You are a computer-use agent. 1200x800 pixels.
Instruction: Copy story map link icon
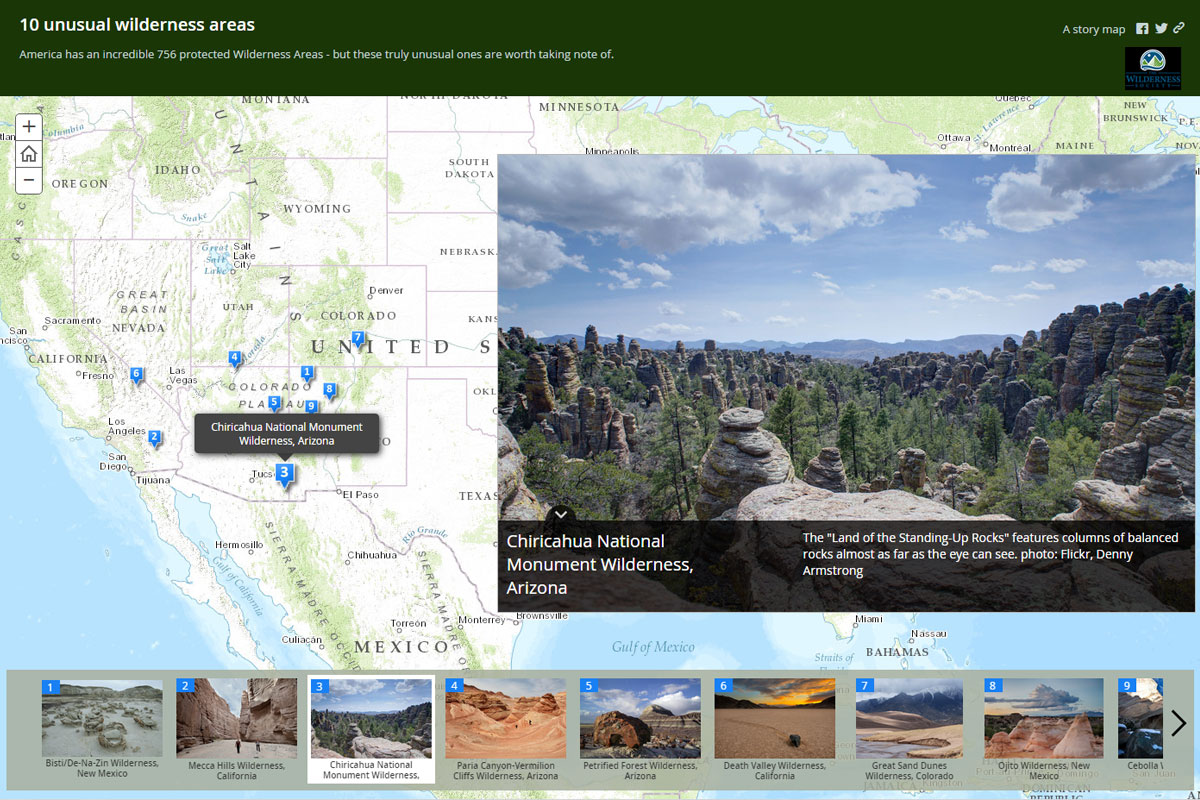(1179, 29)
